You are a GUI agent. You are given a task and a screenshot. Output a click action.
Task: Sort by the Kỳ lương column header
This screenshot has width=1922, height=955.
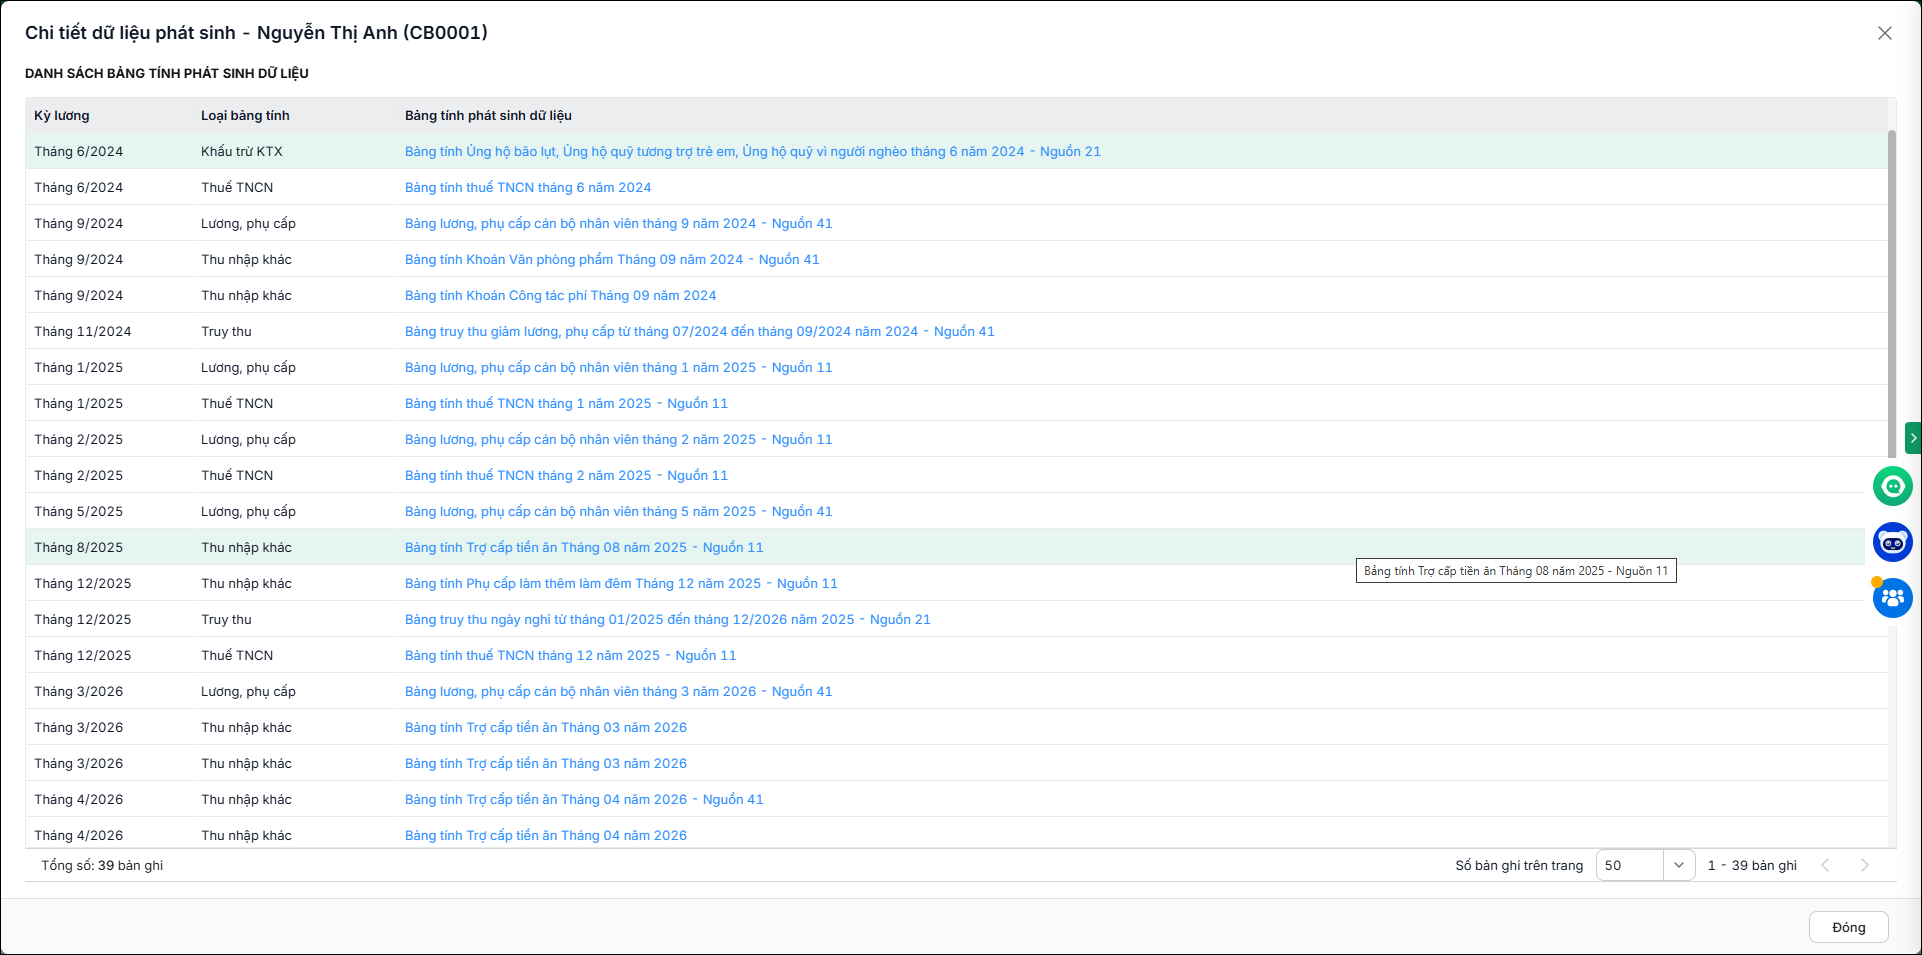point(62,116)
